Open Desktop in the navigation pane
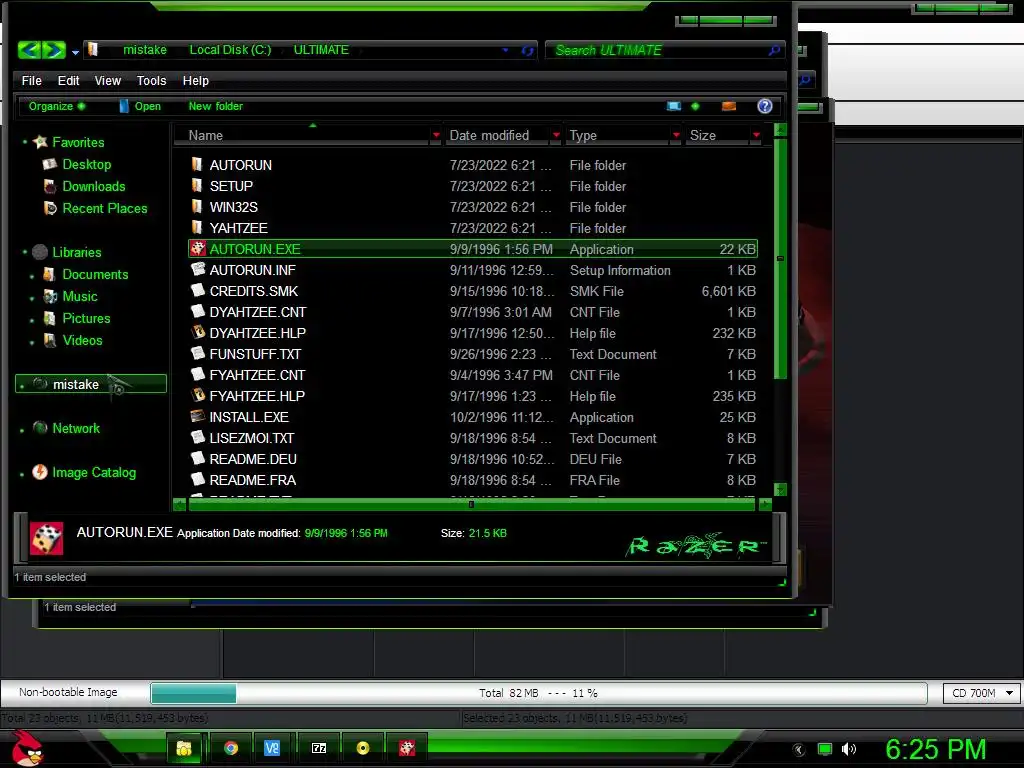1024x768 pixels. [86, 164]
